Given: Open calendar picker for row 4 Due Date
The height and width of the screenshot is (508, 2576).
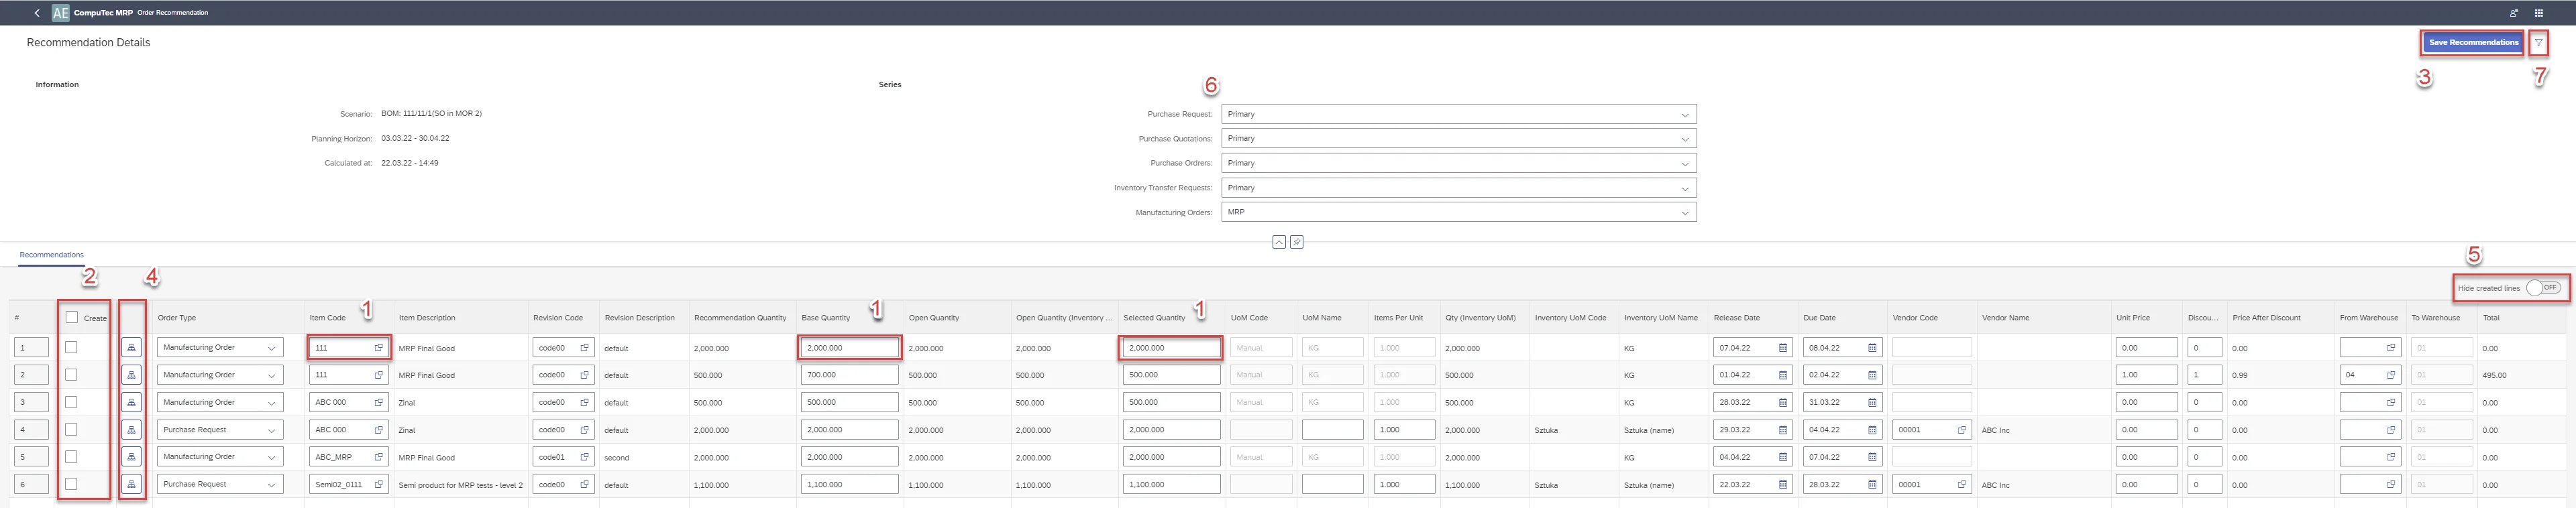Looking at the screenshot, I should click(1872, 430).
